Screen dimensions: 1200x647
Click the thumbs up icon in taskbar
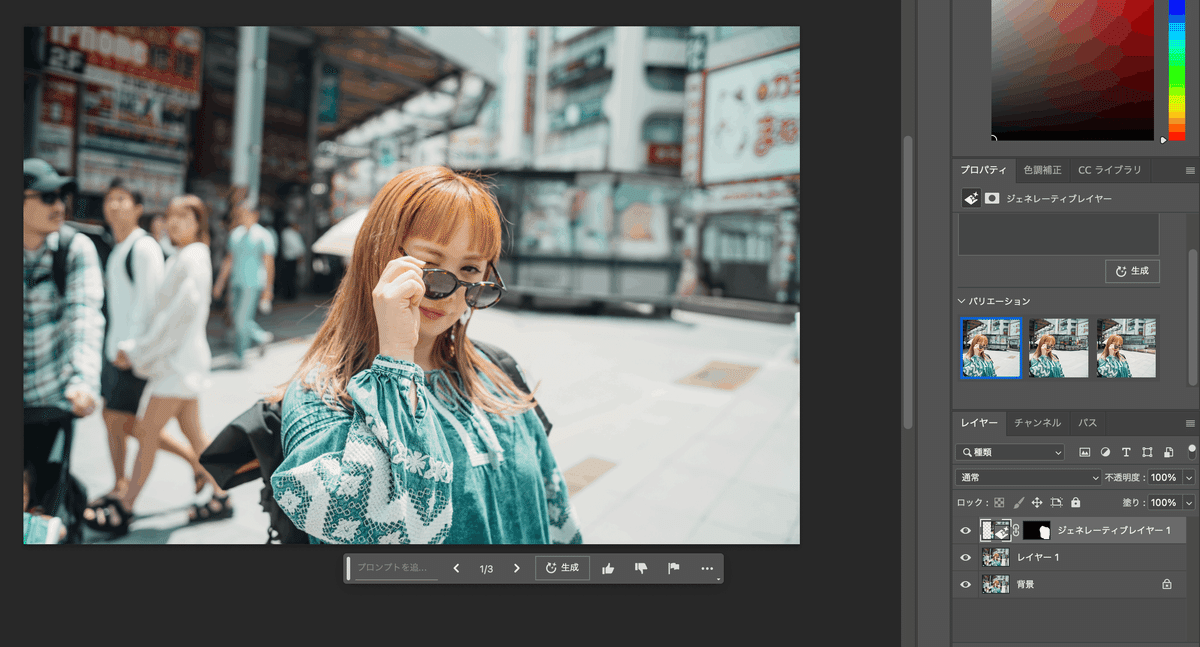coord(608,568)
